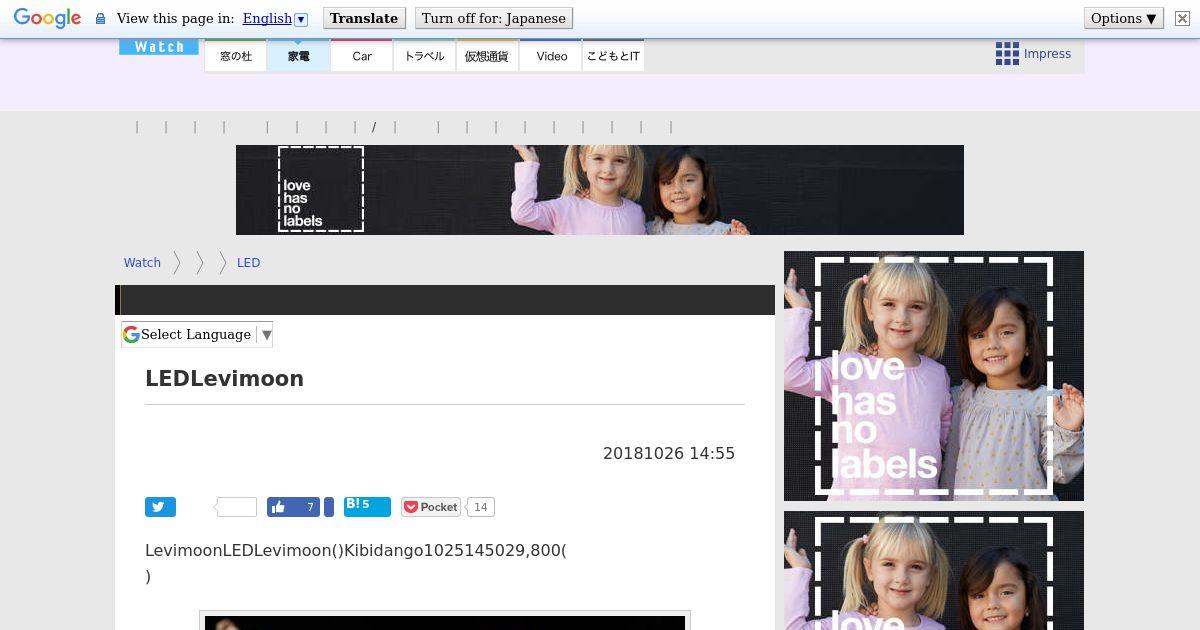Viewport: 1200px width, 630px height.
Task: Open the English language dropdown arrow
Action: [301, 19]
